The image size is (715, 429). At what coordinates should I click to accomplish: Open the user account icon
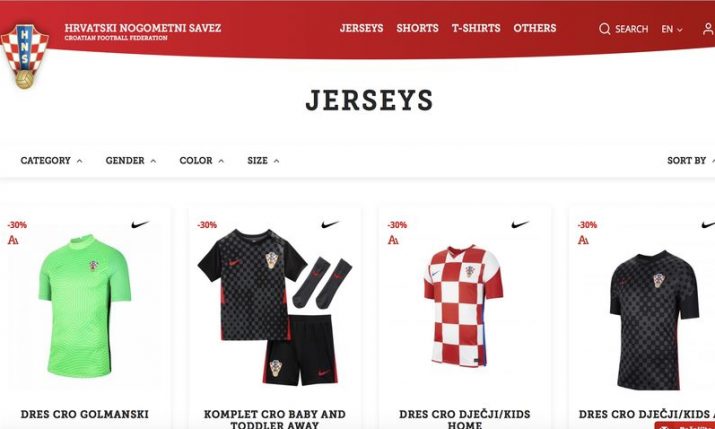pos(708,29)
